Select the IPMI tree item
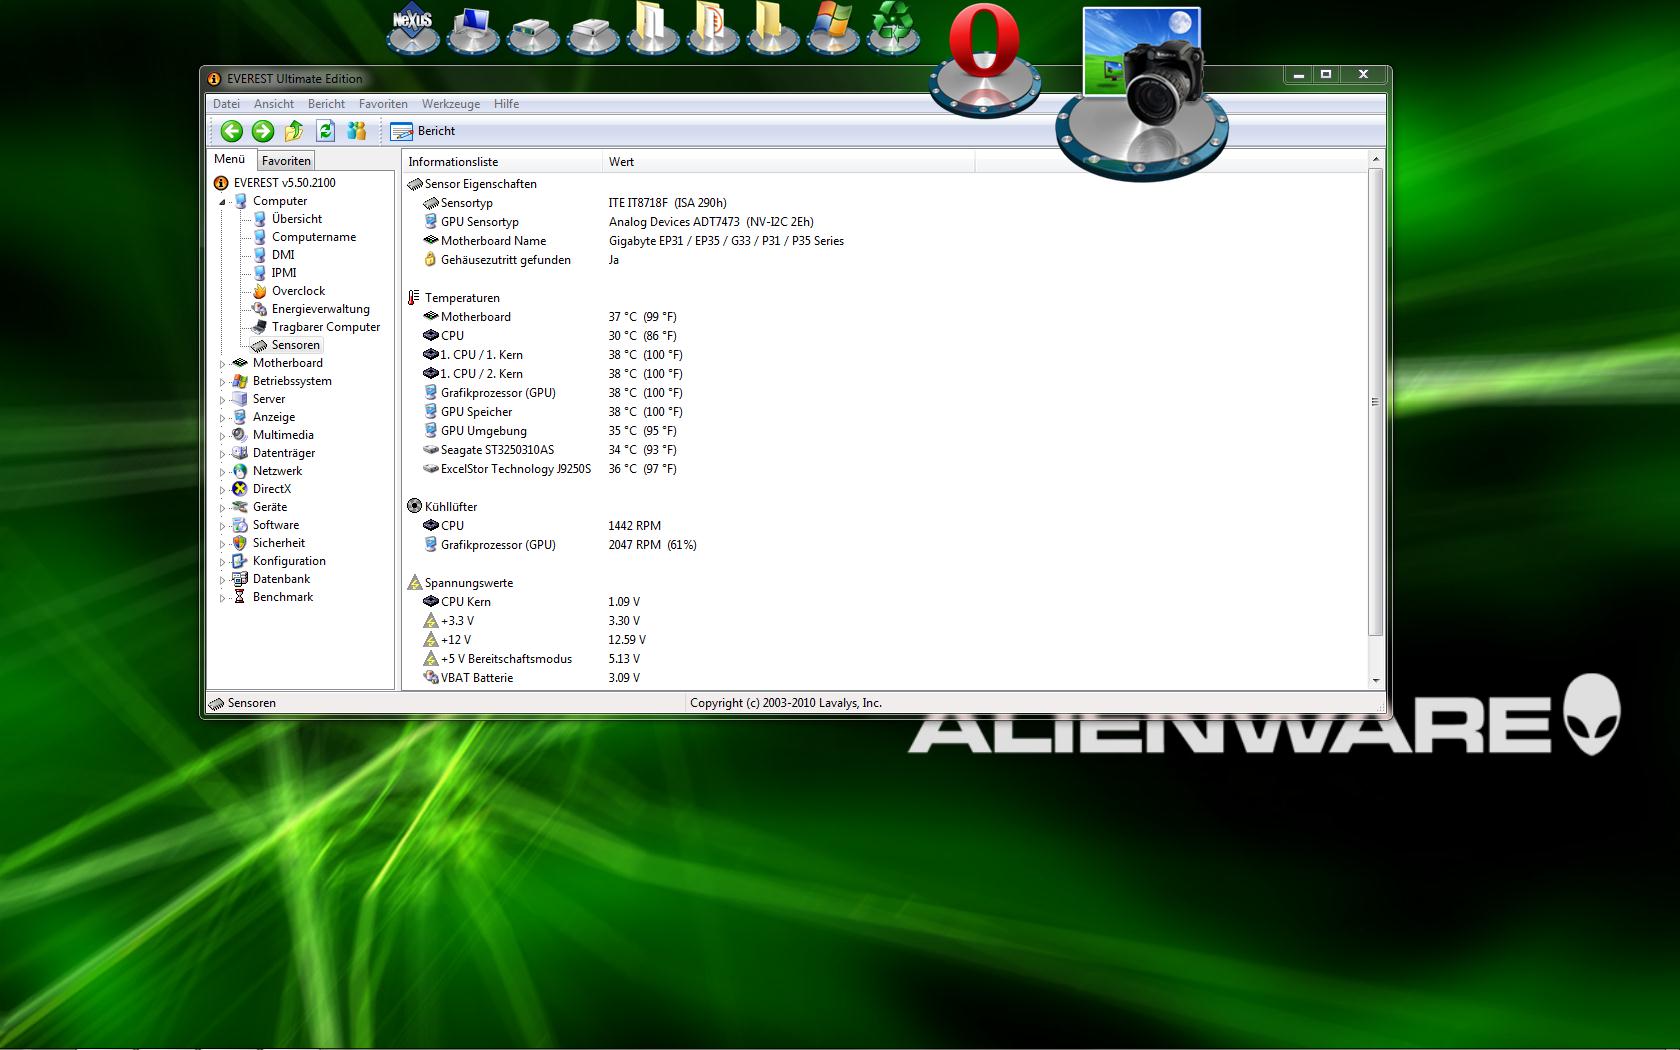Image resolution: width=1680 pixels, height=1050 pixels. 284,273
